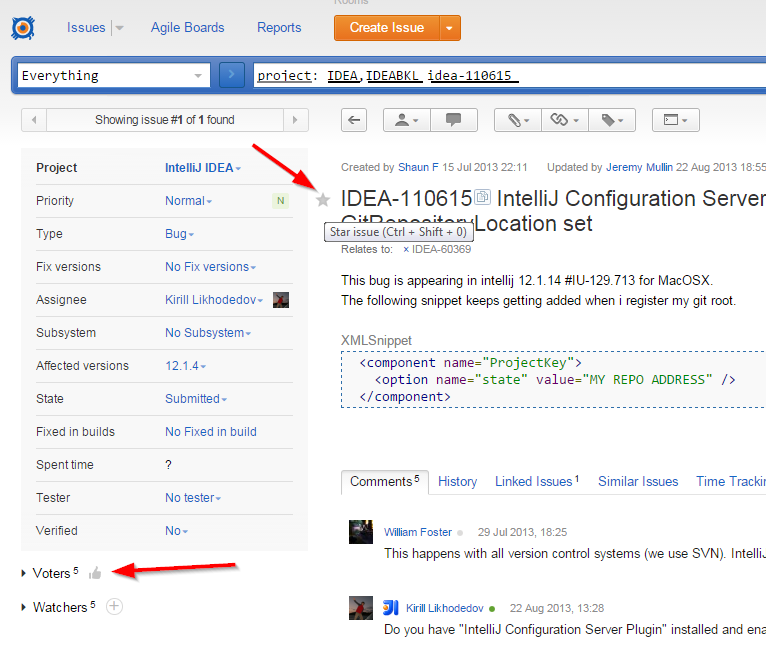Click the comment bubble toolbar icon
Screen dimensions: 766x660
click(454, 120)
